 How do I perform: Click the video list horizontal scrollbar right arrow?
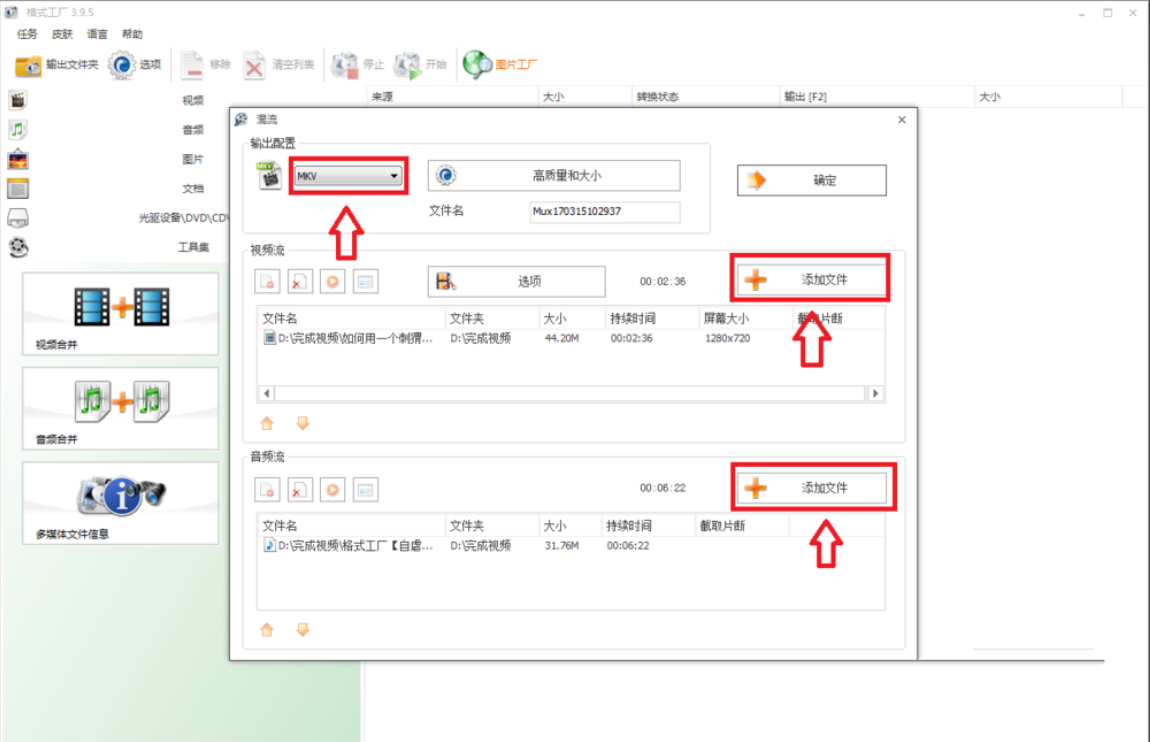tap(875, 394)
